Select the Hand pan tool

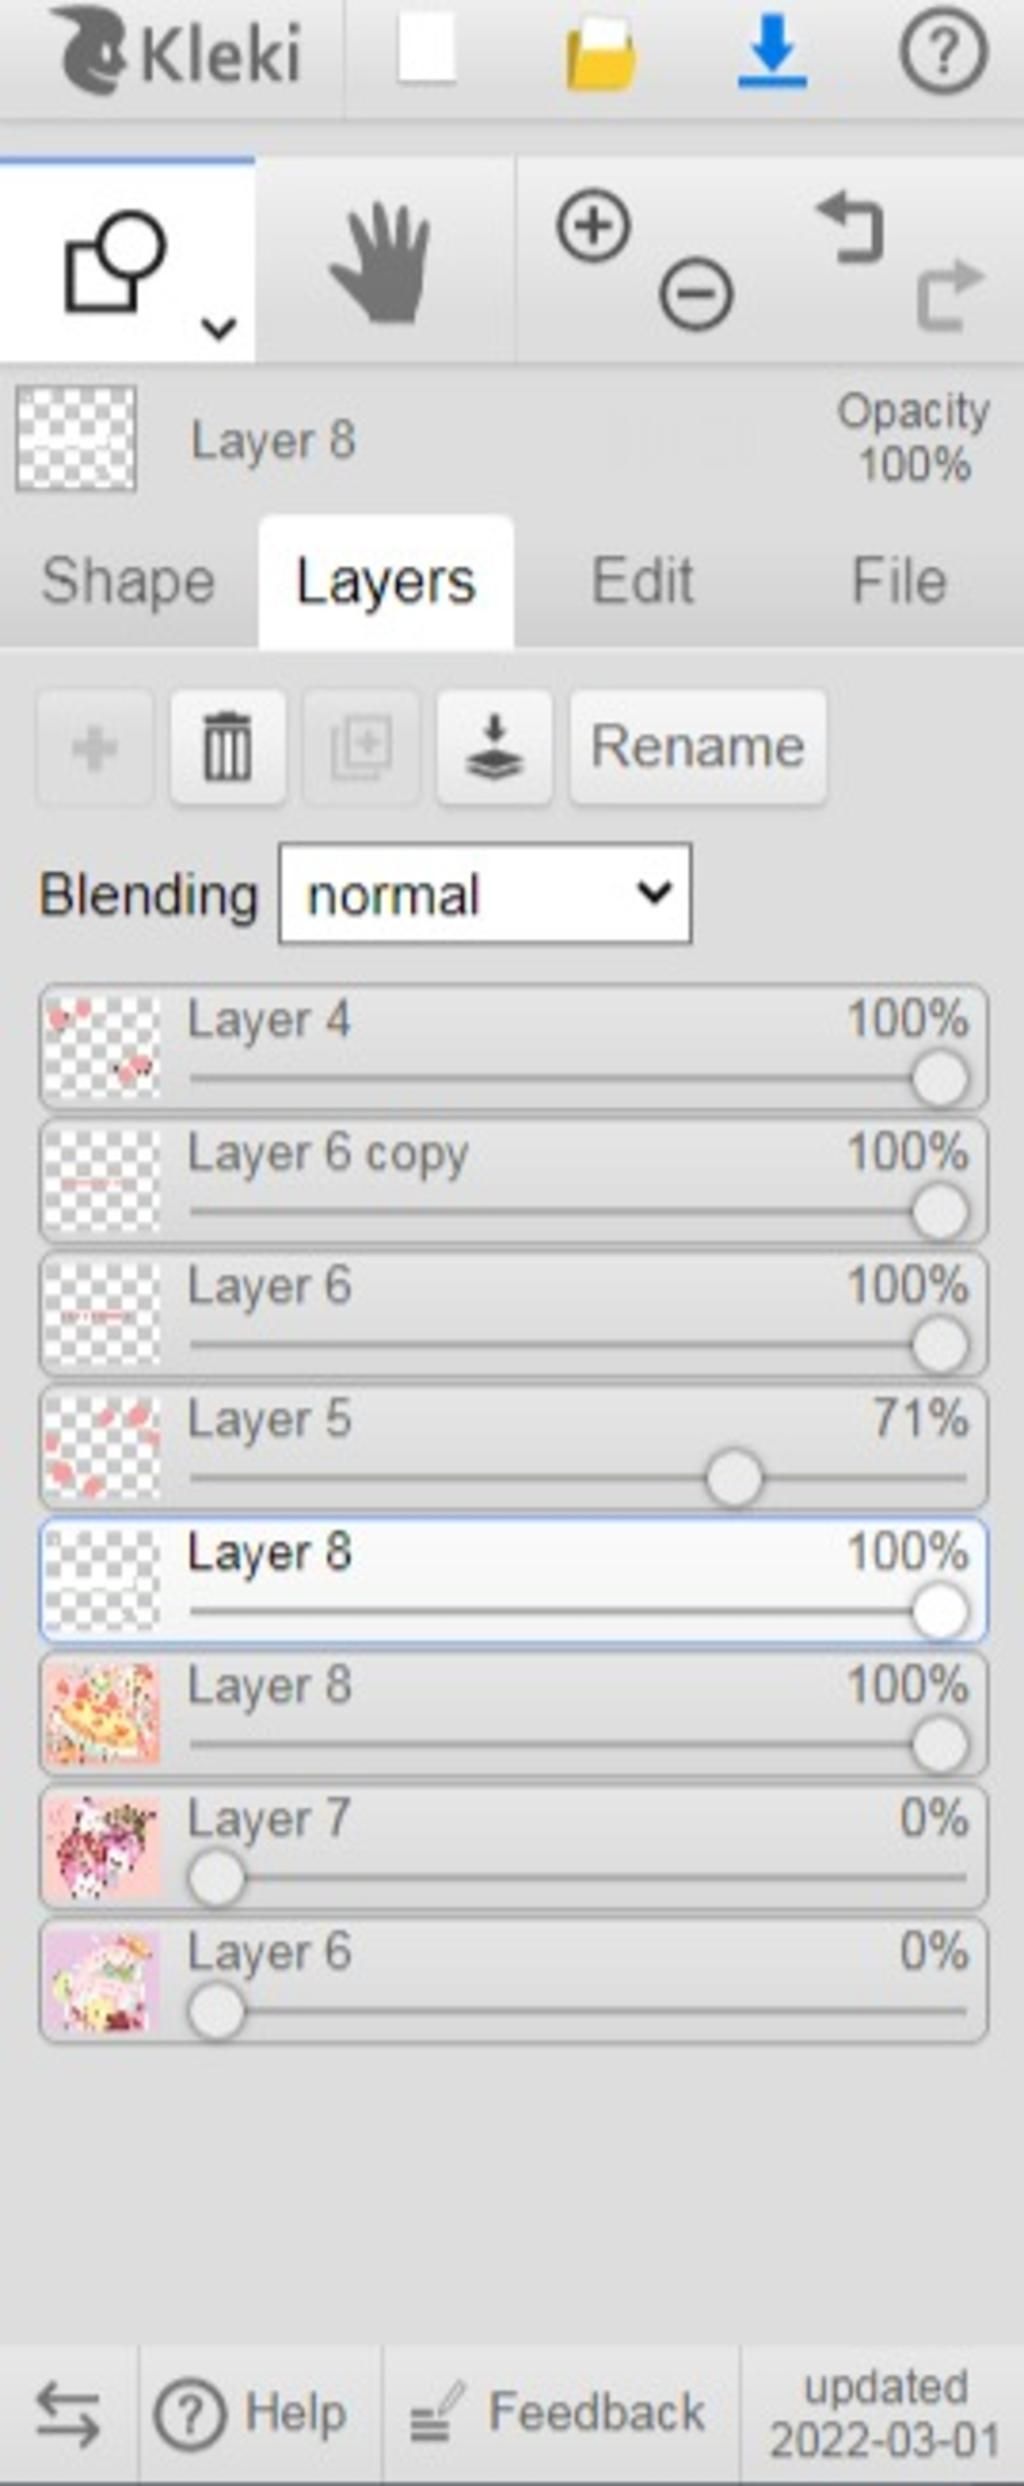(x=381, y=263)
